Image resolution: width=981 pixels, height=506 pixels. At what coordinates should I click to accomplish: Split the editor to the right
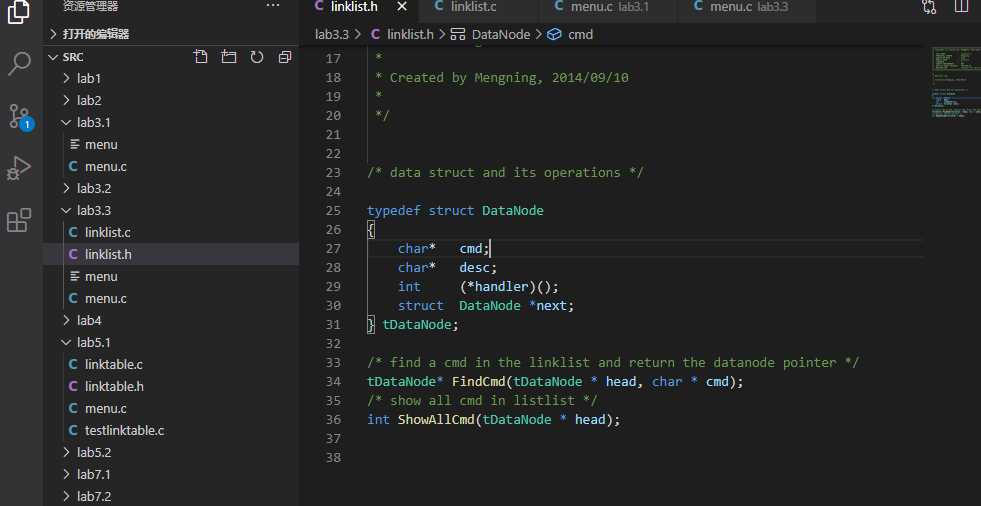point(961,7)
